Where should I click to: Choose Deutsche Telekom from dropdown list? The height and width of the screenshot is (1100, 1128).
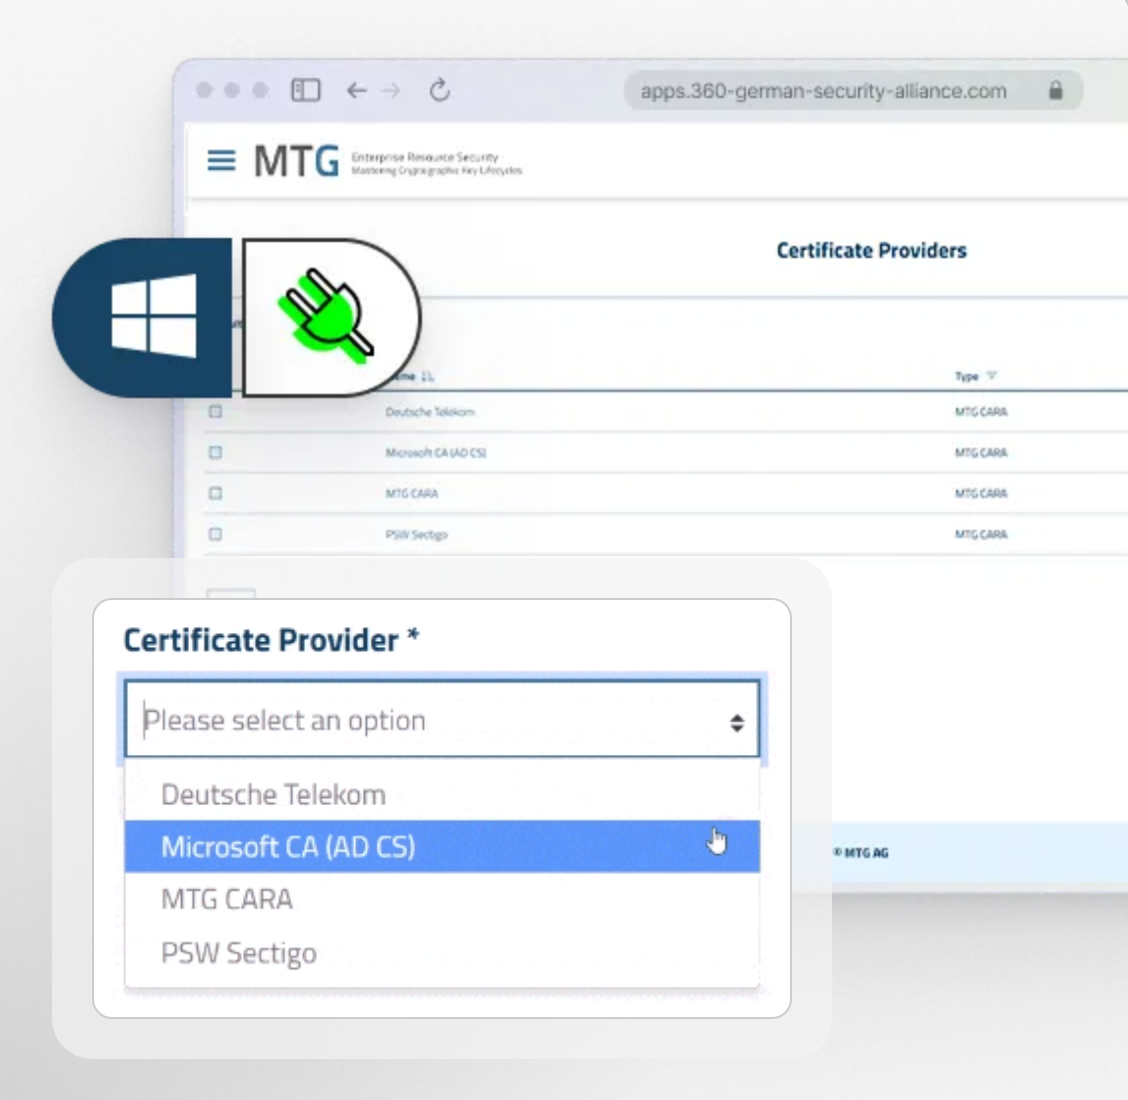tap(273, 795)
